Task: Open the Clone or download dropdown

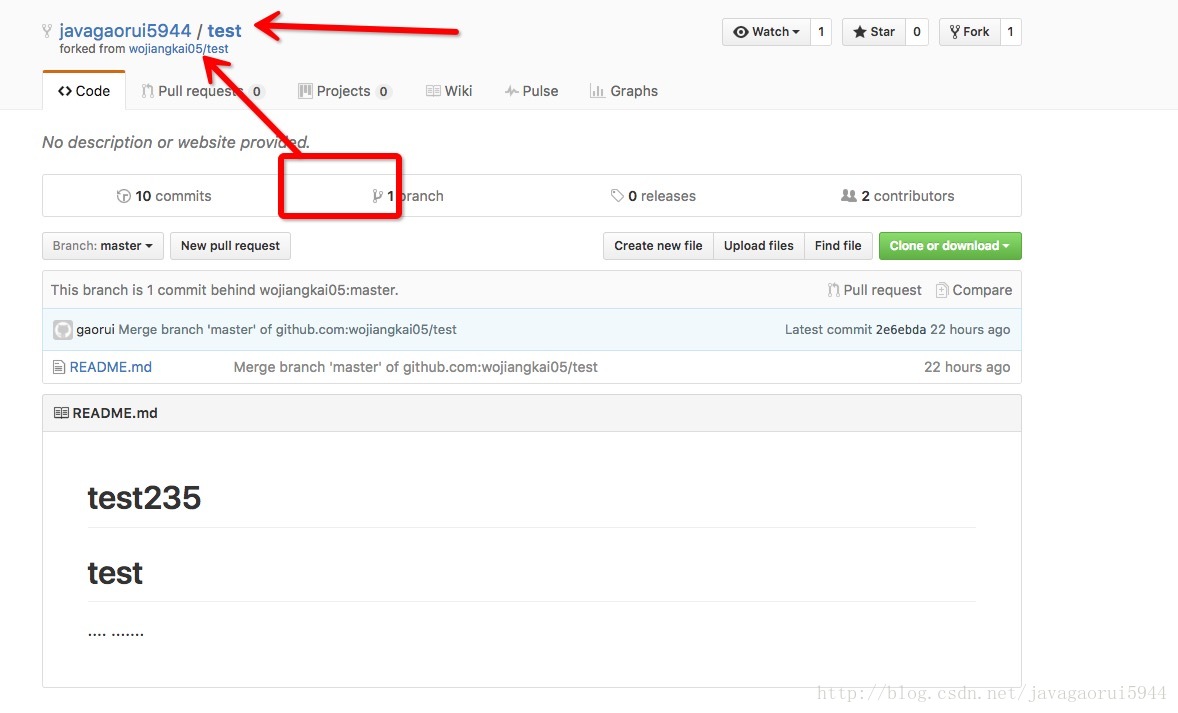Action: click(x=950, y=246)
